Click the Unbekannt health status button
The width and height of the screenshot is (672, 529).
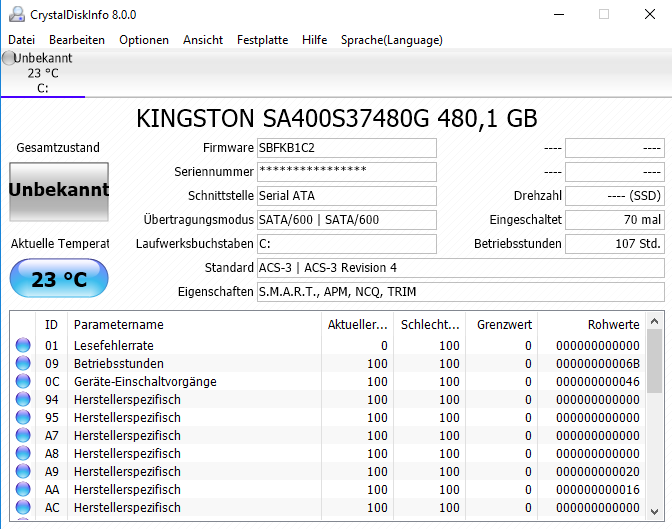point(59,192)
